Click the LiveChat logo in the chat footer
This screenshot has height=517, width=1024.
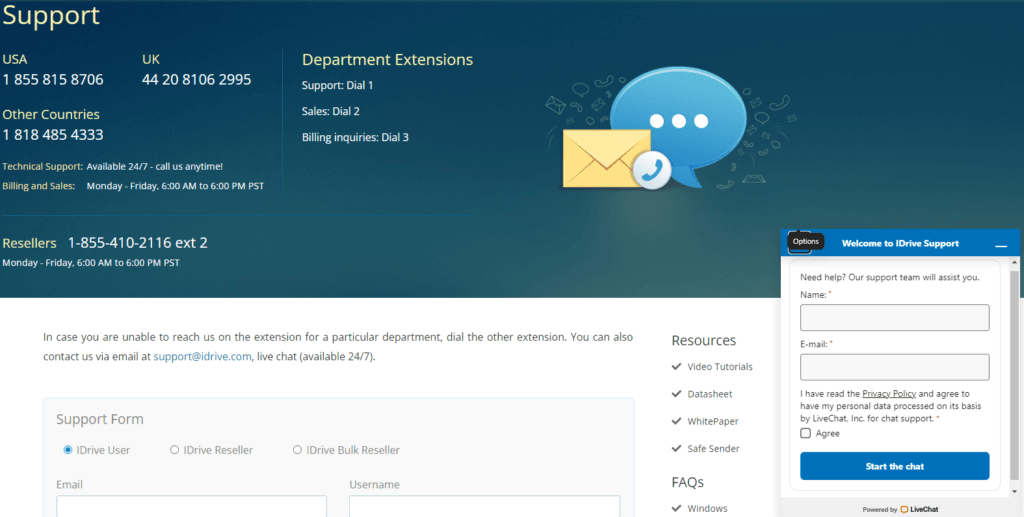click(919, 509)
